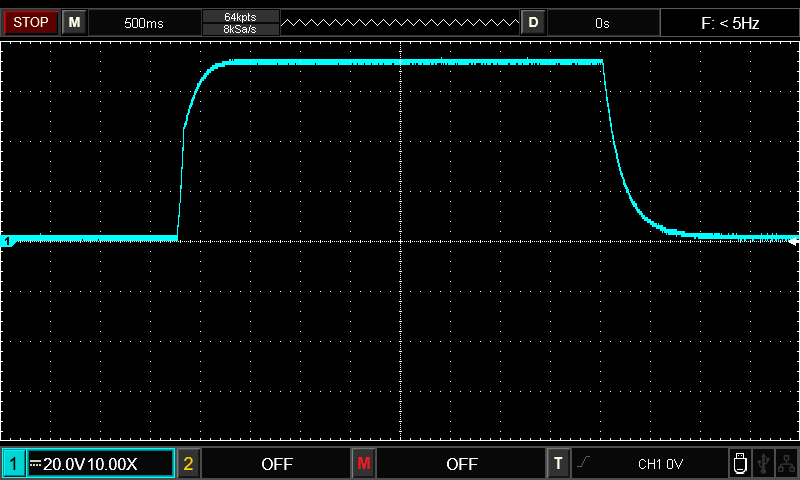Viewport: 800px width, 480px height.
Task: Select the T trigger icon
Action: coord(558,464)
